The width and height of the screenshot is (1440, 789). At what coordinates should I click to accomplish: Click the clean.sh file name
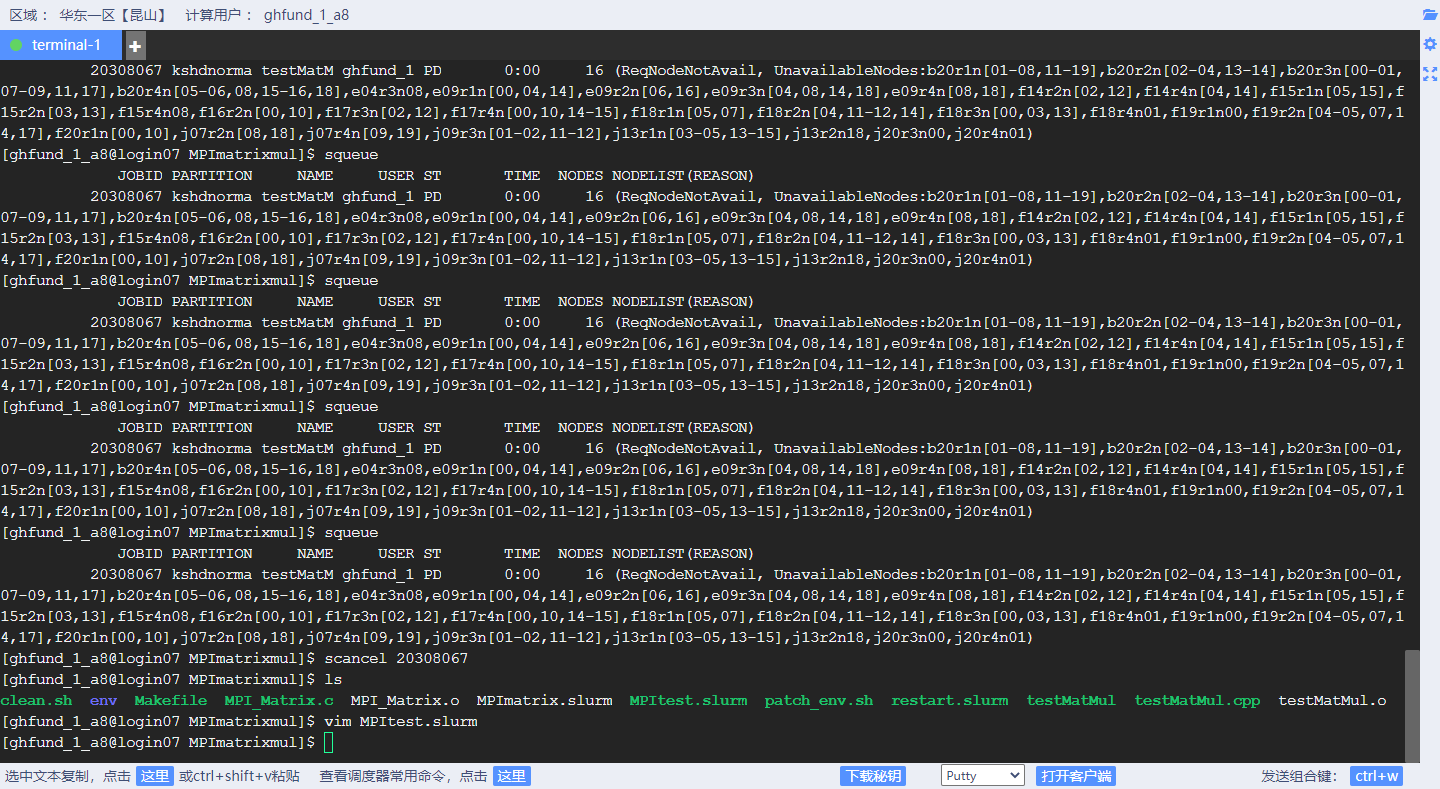point(36,700)
